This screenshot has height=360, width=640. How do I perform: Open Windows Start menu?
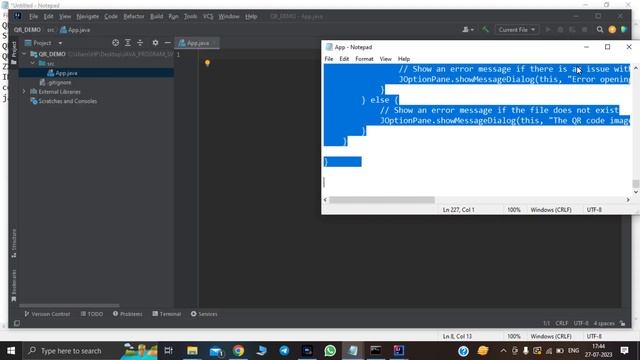[11, 351]
